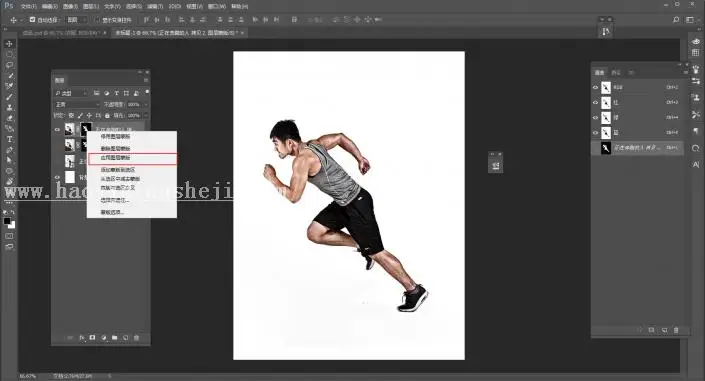Open the 文件(F) menu
Image resolution: width=705 pixels, height=381 pixels.
tap(28, 6)
